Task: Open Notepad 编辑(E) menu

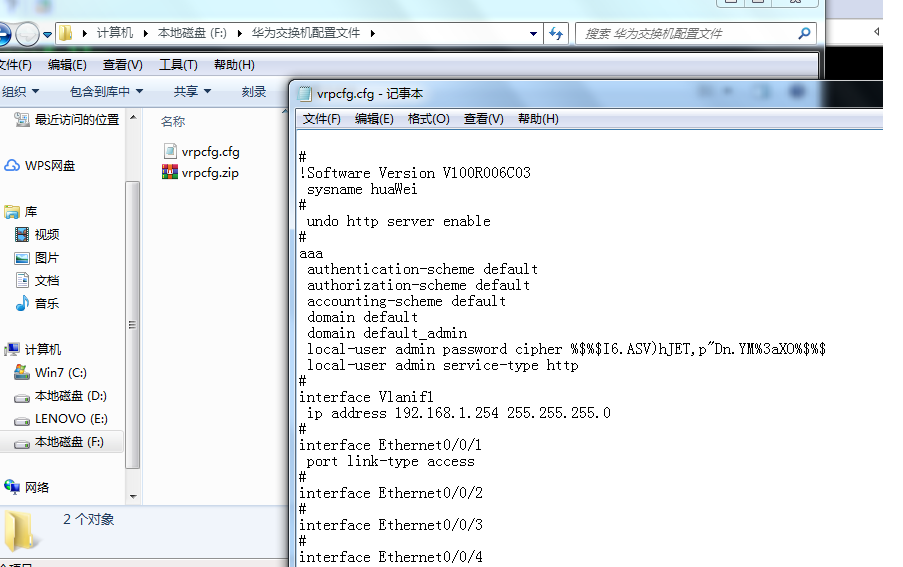Action: pyautogui.click(x=374, y=119)
